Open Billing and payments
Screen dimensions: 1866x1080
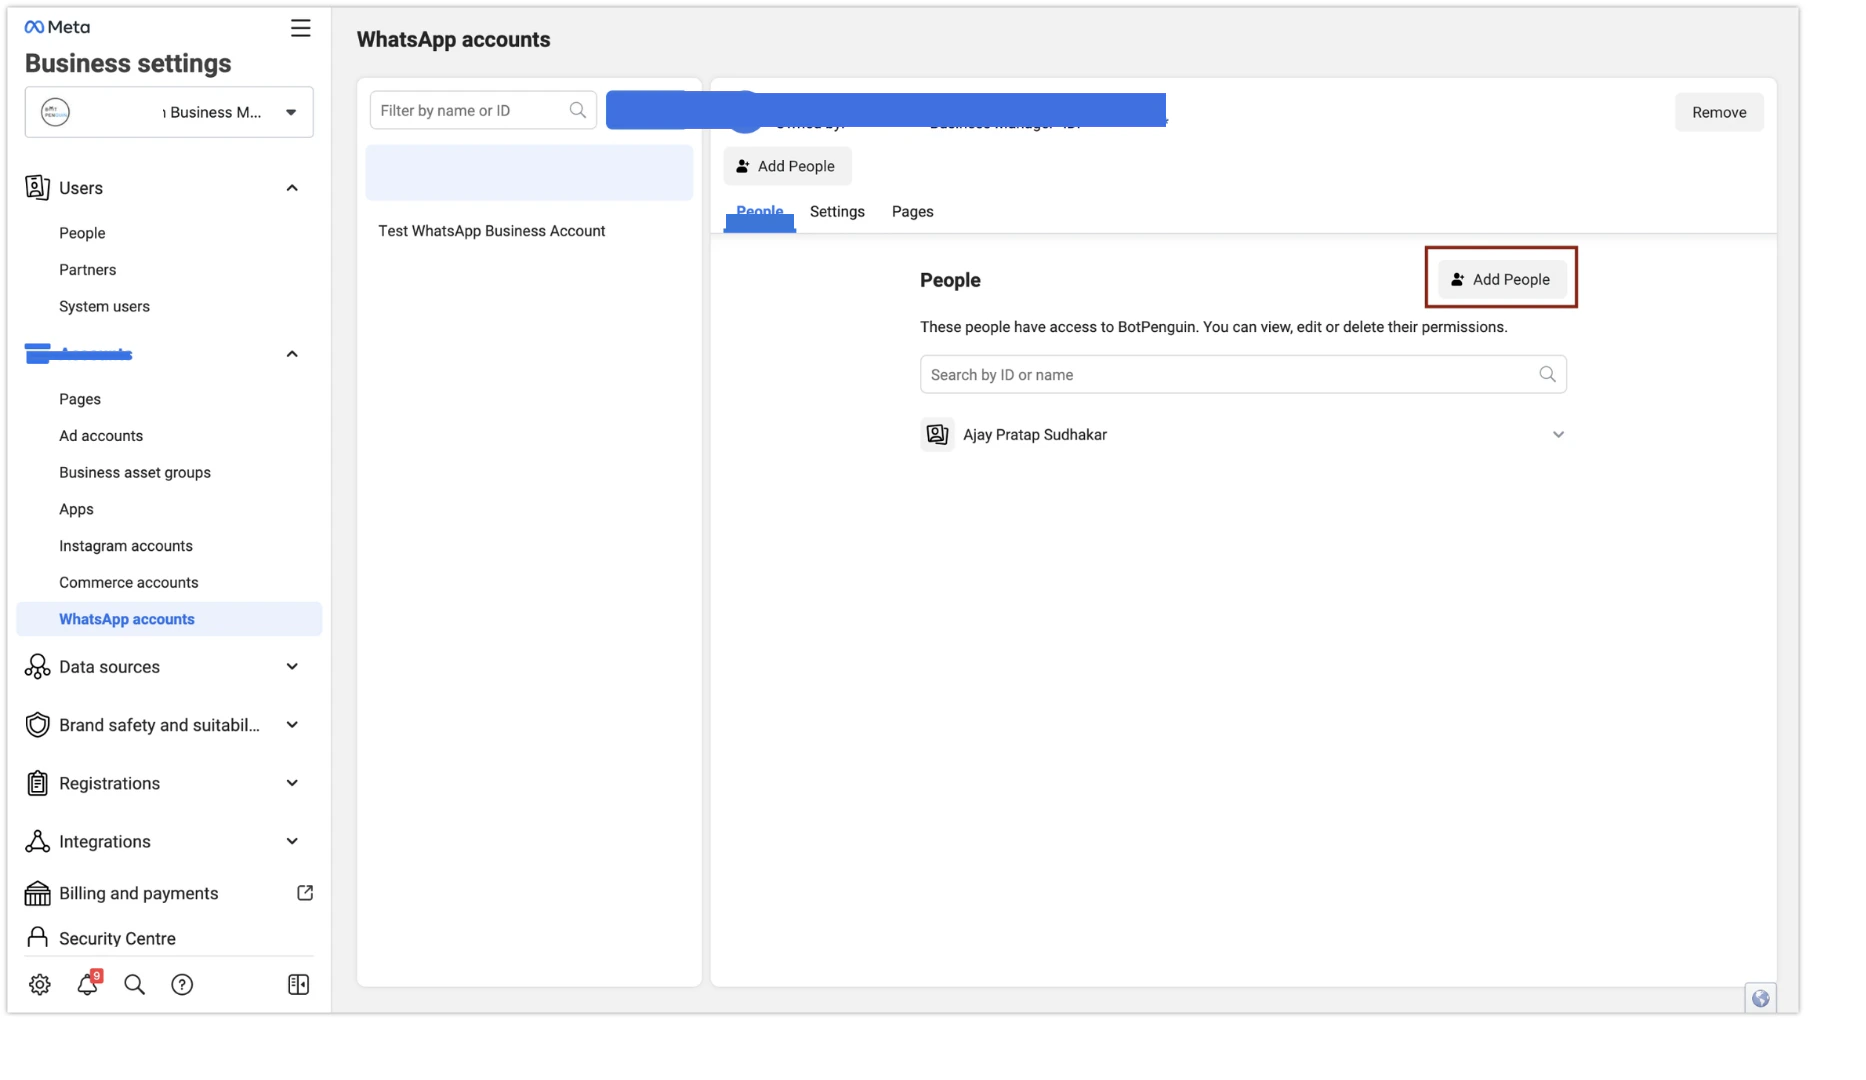[138, 893]
